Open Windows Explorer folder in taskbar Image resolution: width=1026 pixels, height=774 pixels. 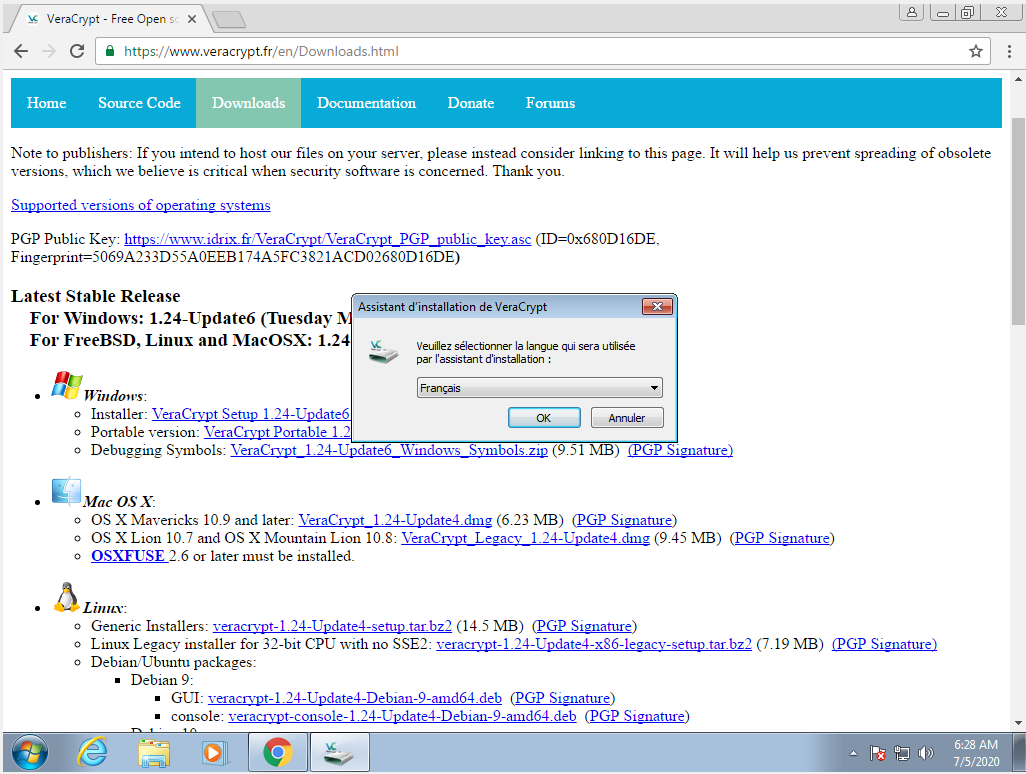154,753
